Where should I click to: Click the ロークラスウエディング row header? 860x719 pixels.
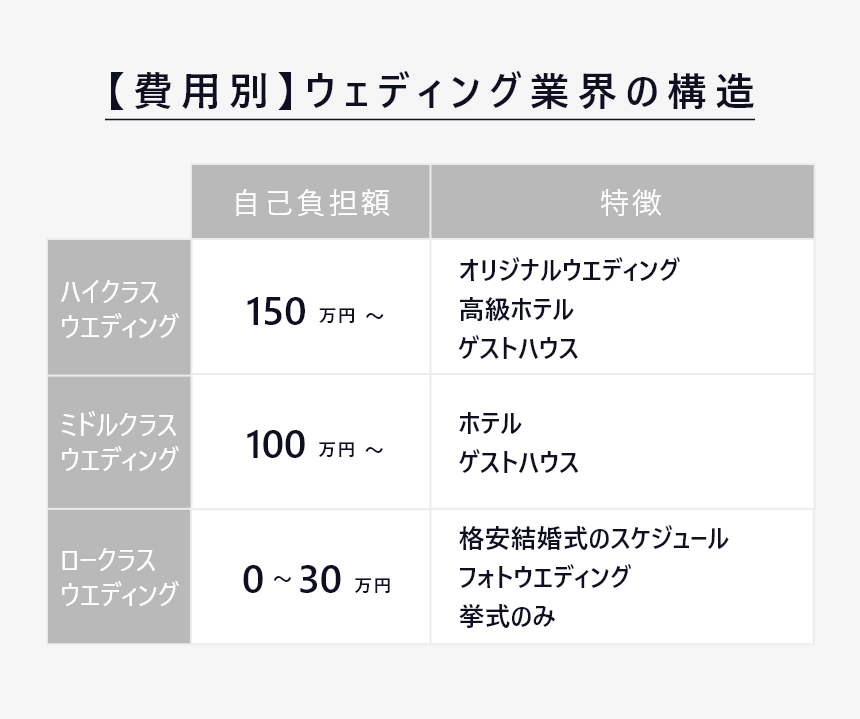click(119, 576)
